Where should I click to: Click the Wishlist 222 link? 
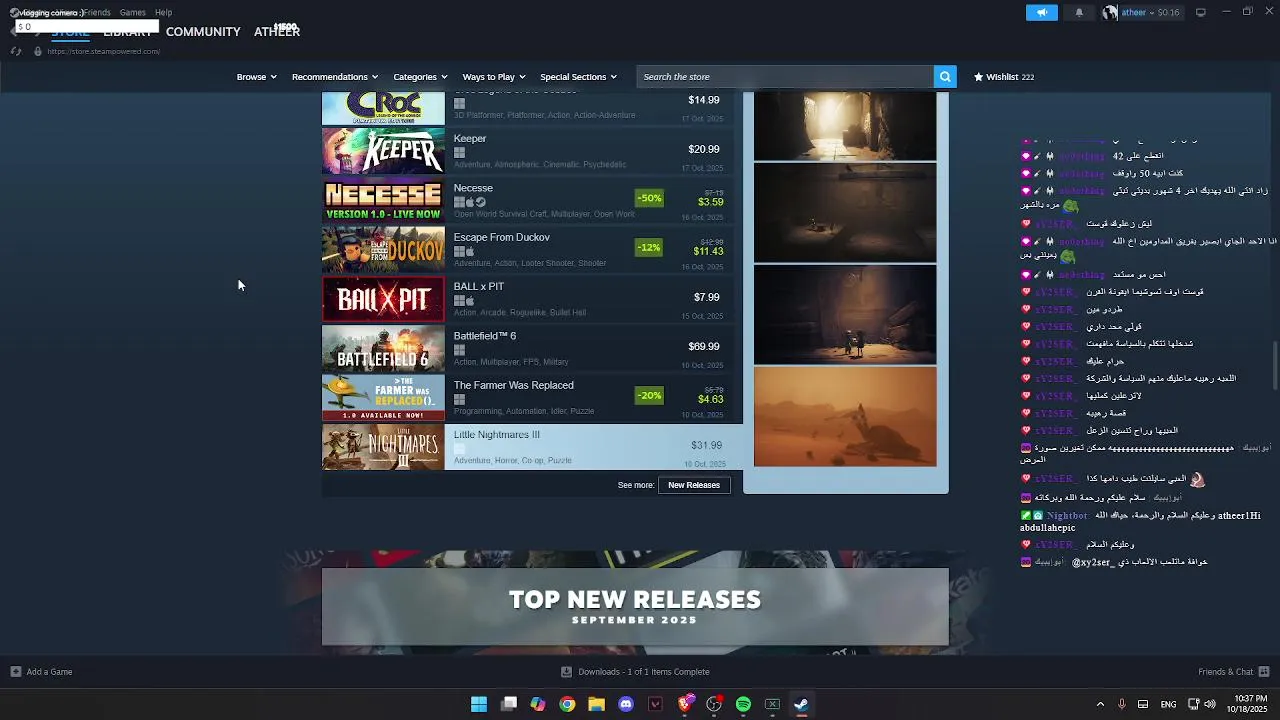tap(1003, 77)
